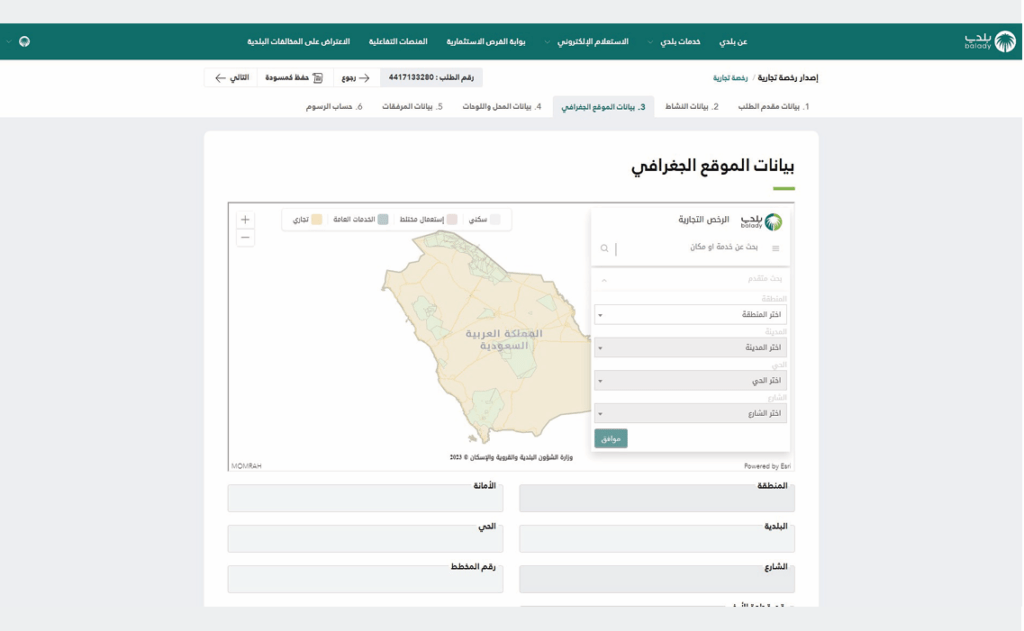Toggle the إستعمال مختلط legend layer

point(451,219)
